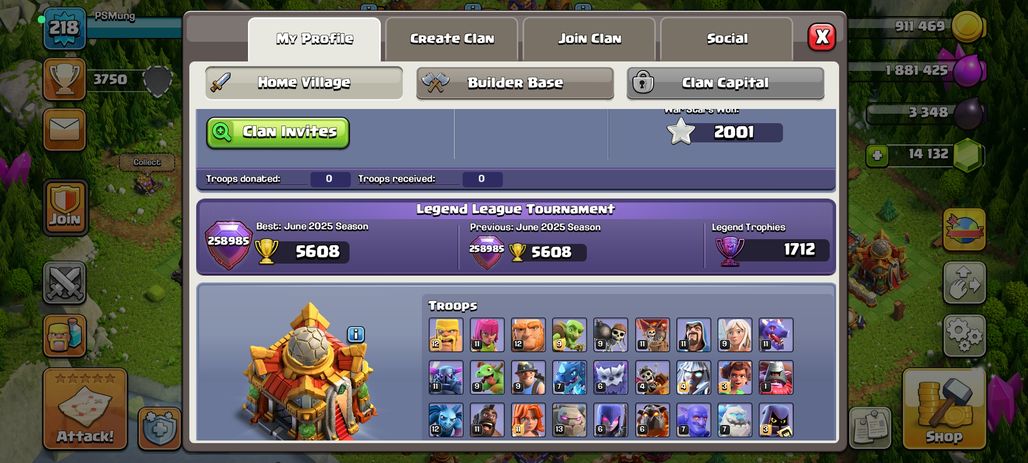Screen dimensions: 1028x463
Task: Tap the town hall info icon
Action: point(355,334)
